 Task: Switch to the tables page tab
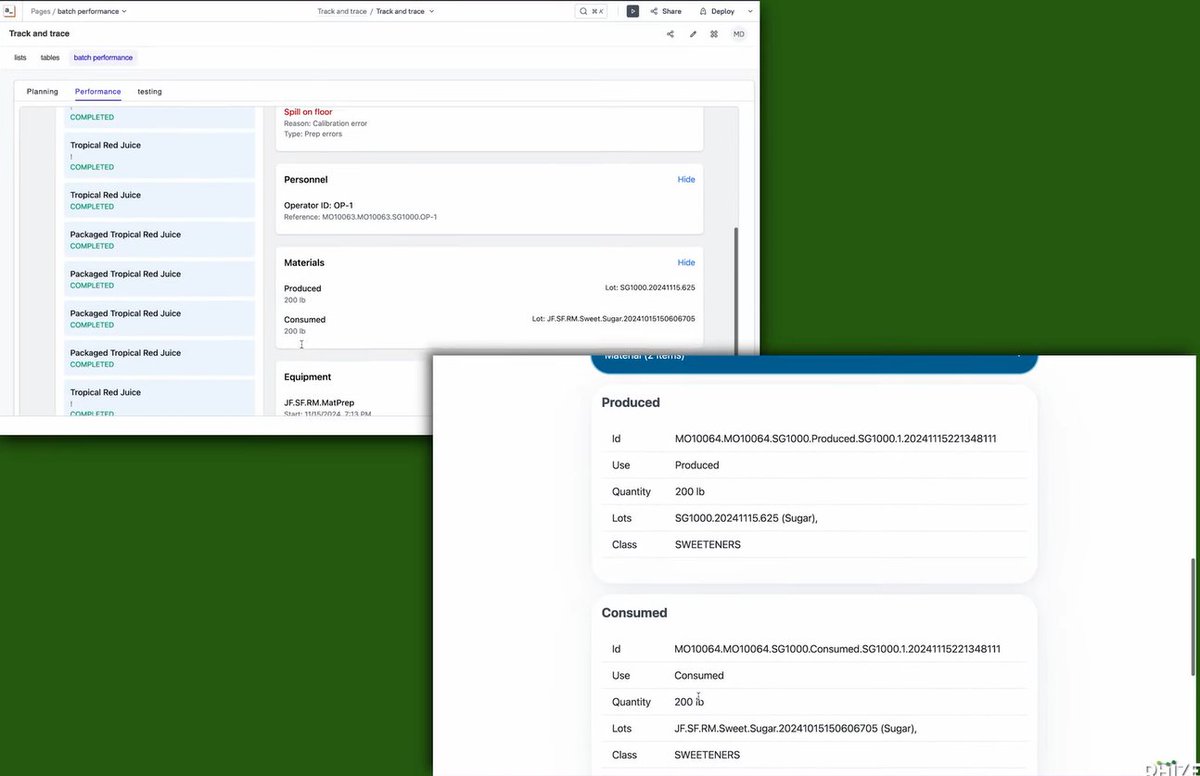point(50,58)
